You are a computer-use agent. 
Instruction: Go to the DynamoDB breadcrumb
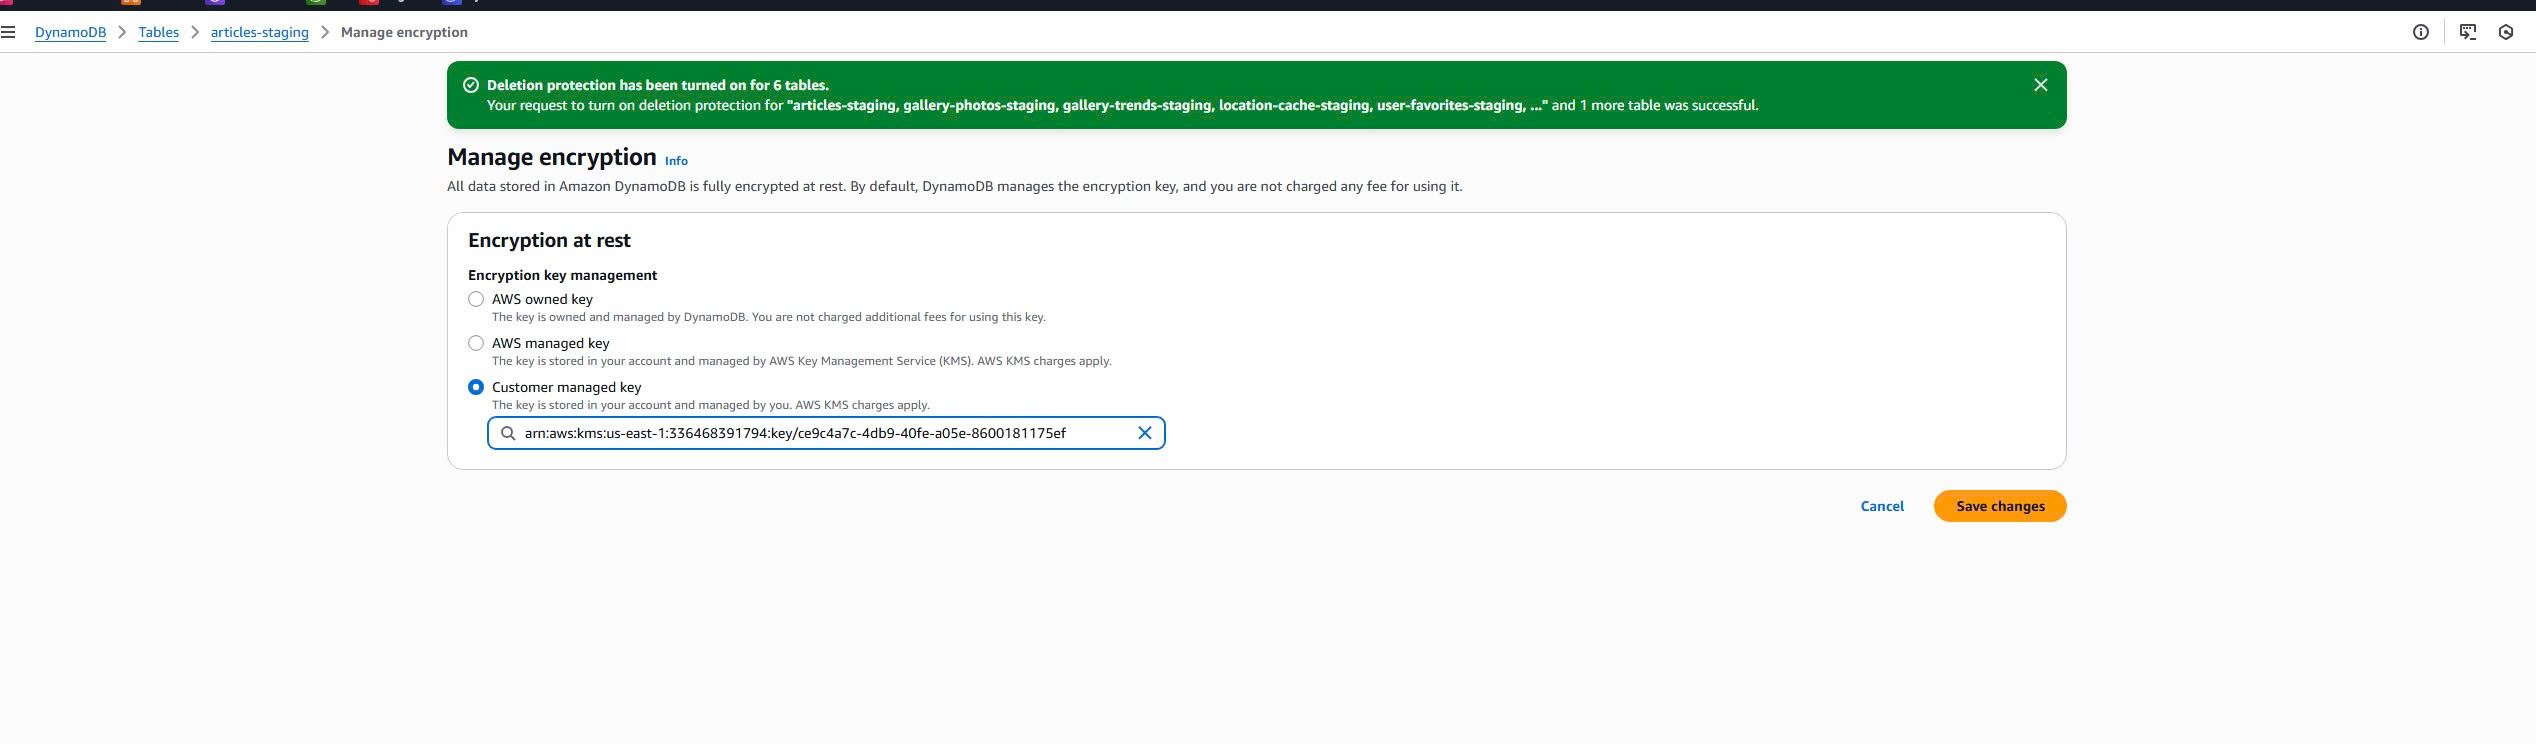pos(70,32)
